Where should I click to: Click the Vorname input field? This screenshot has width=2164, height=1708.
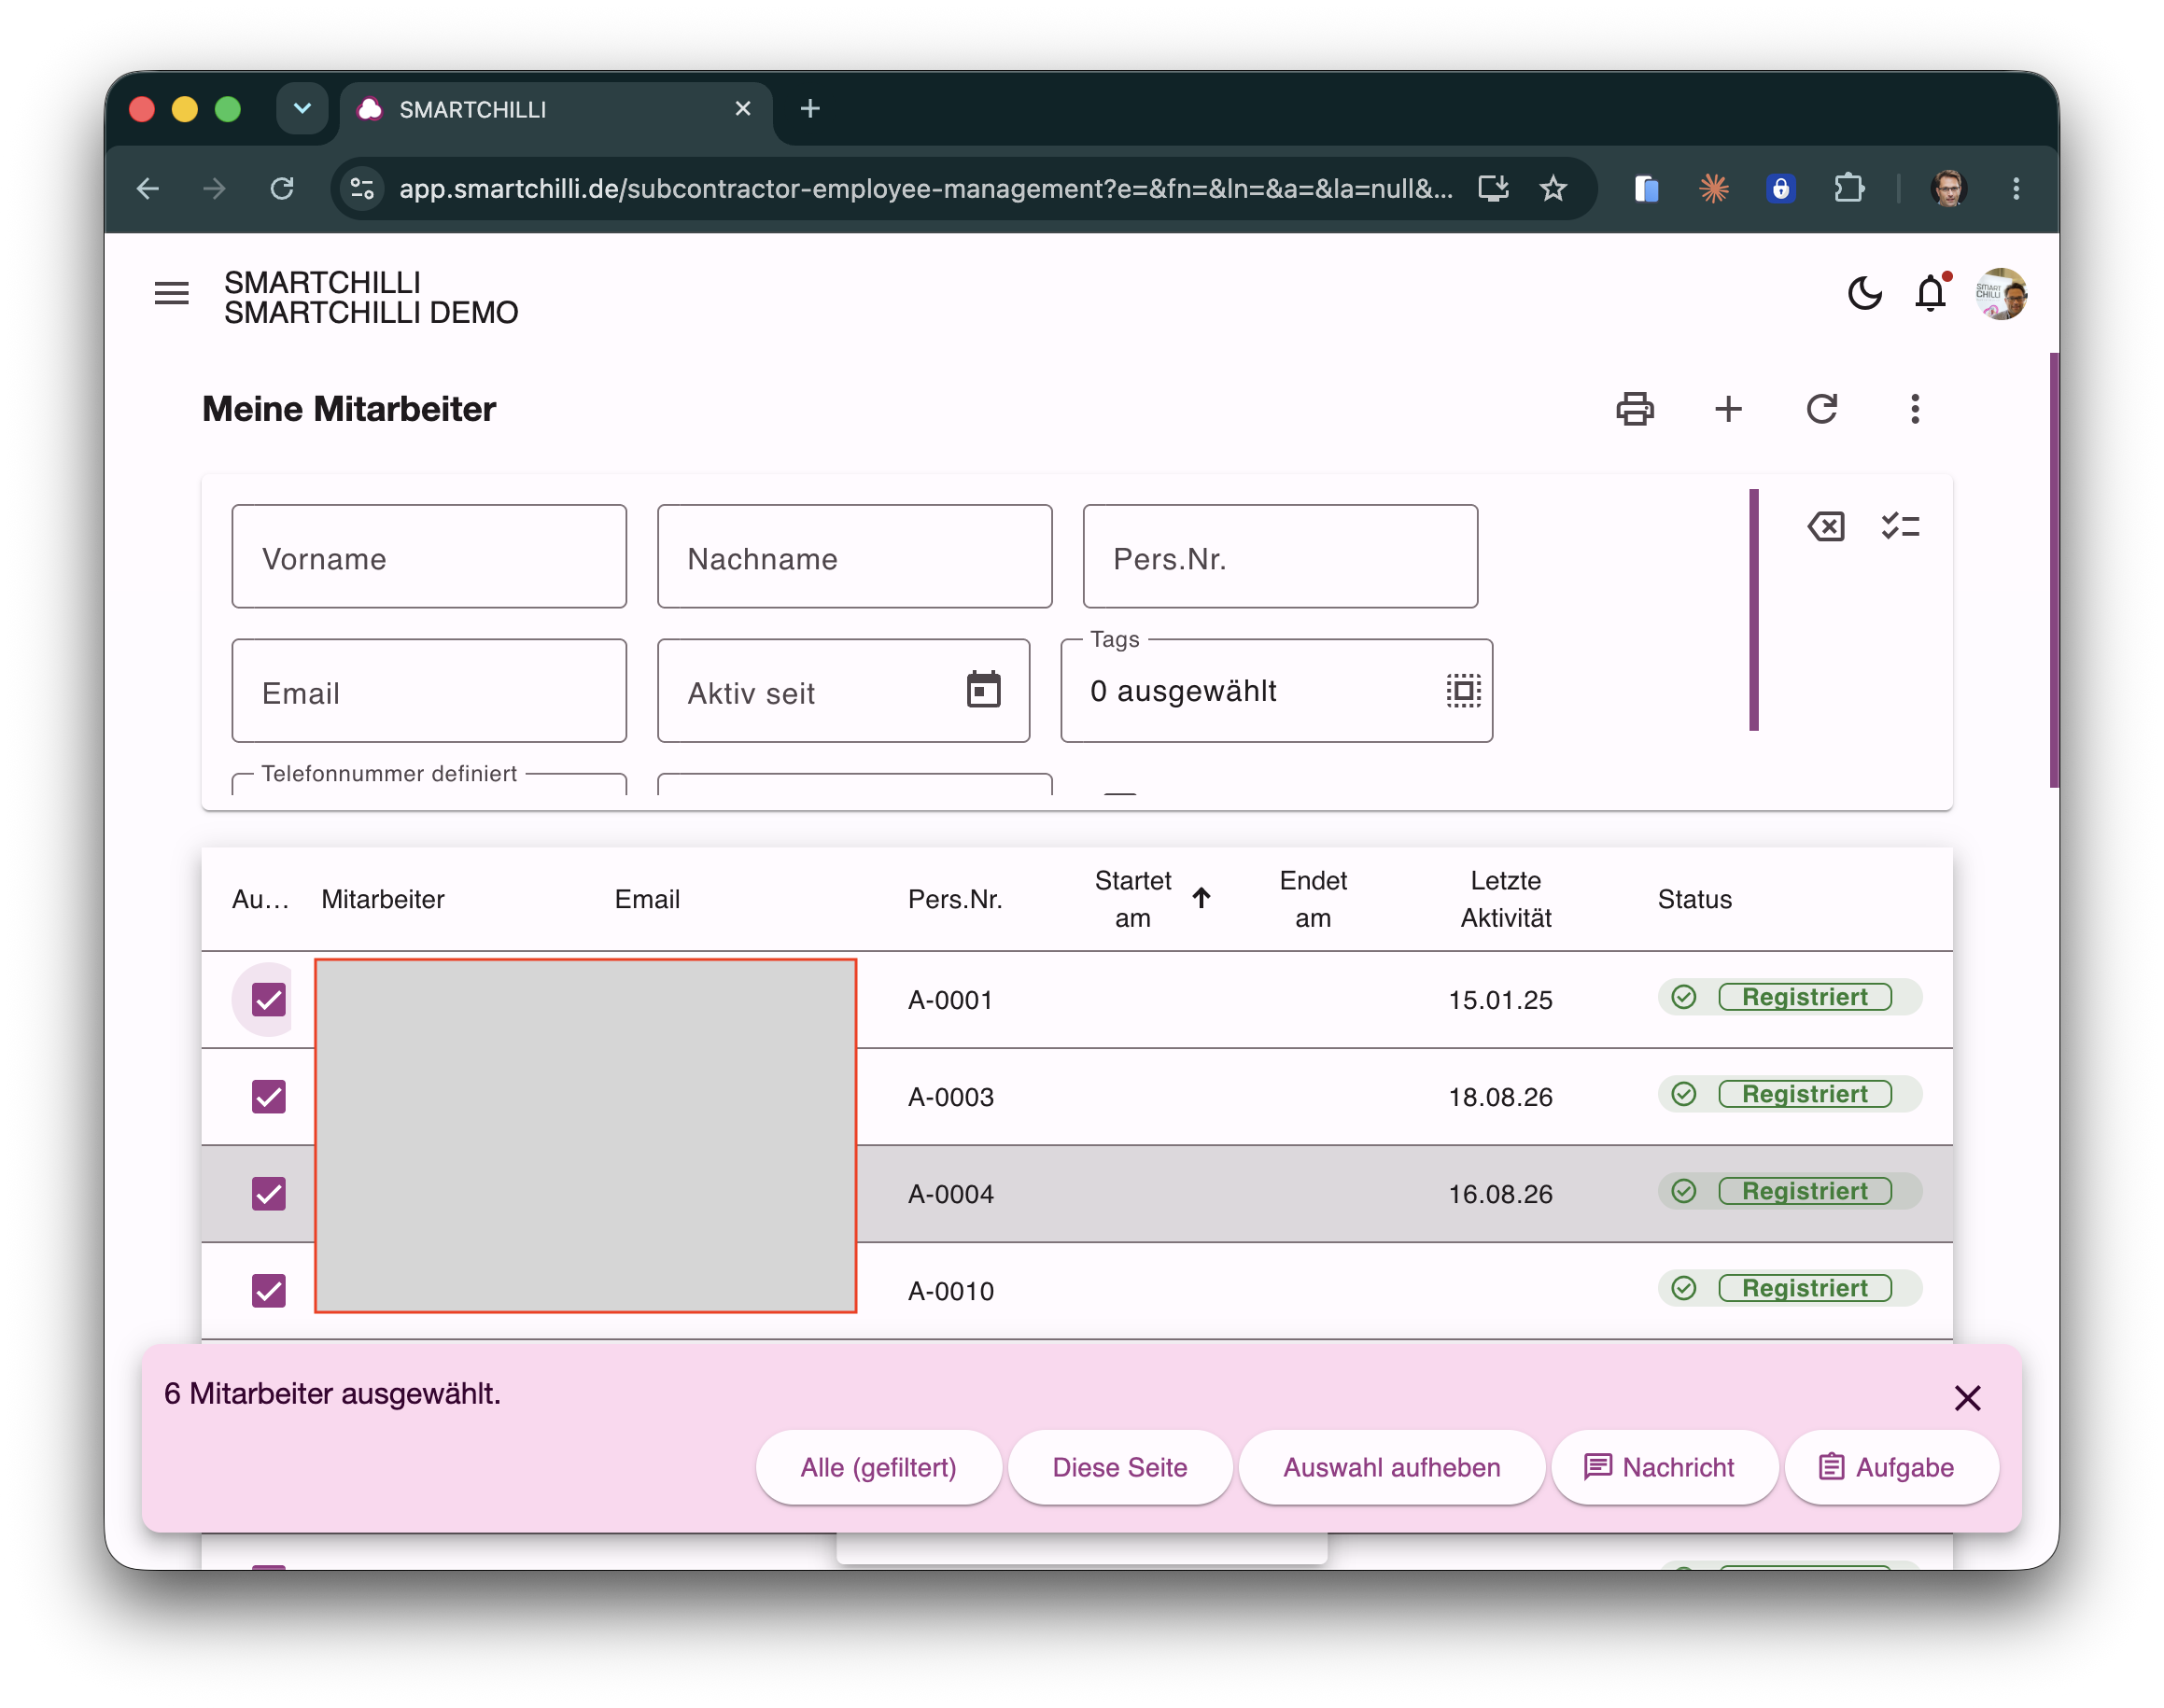pyautogui.click(x=429, y=556)
